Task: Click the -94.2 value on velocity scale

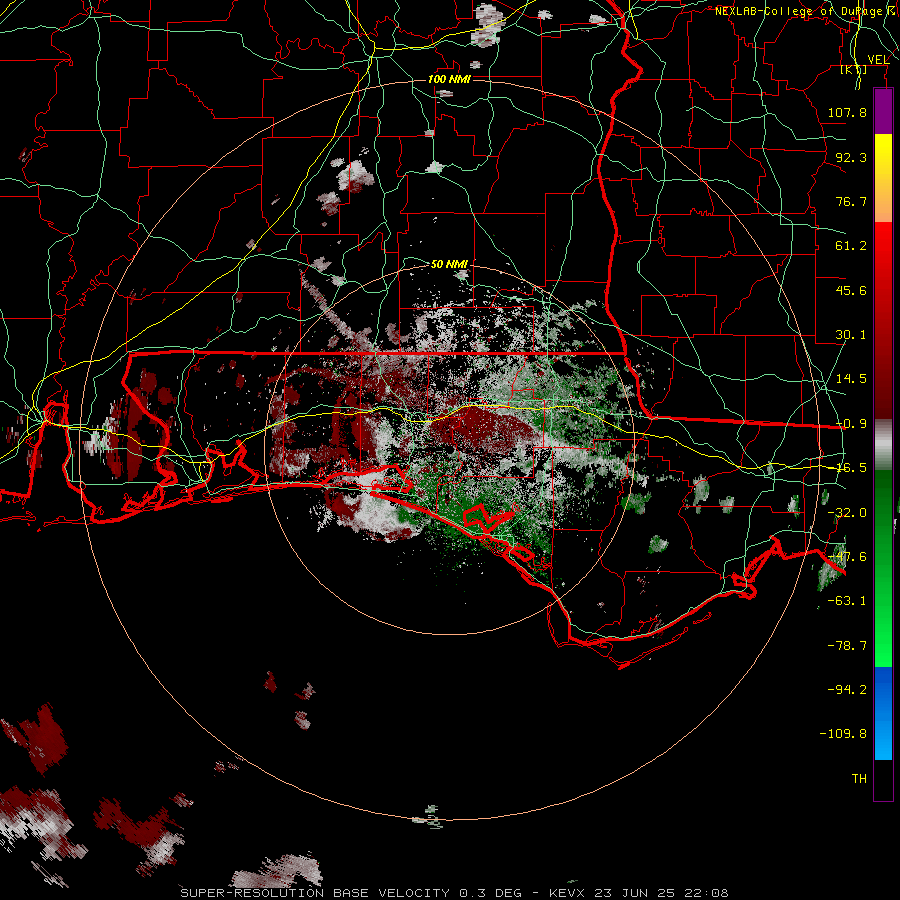Action: click(x=847, y=689)
